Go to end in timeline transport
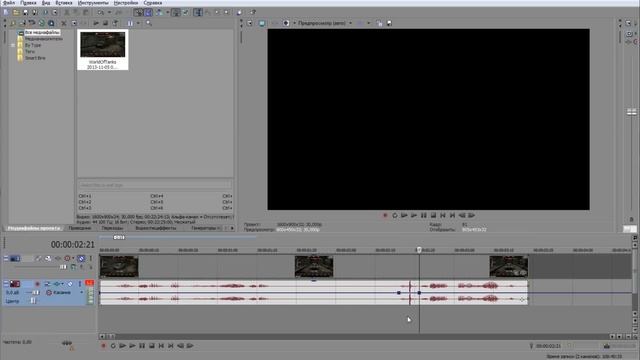 pos(171,346)
